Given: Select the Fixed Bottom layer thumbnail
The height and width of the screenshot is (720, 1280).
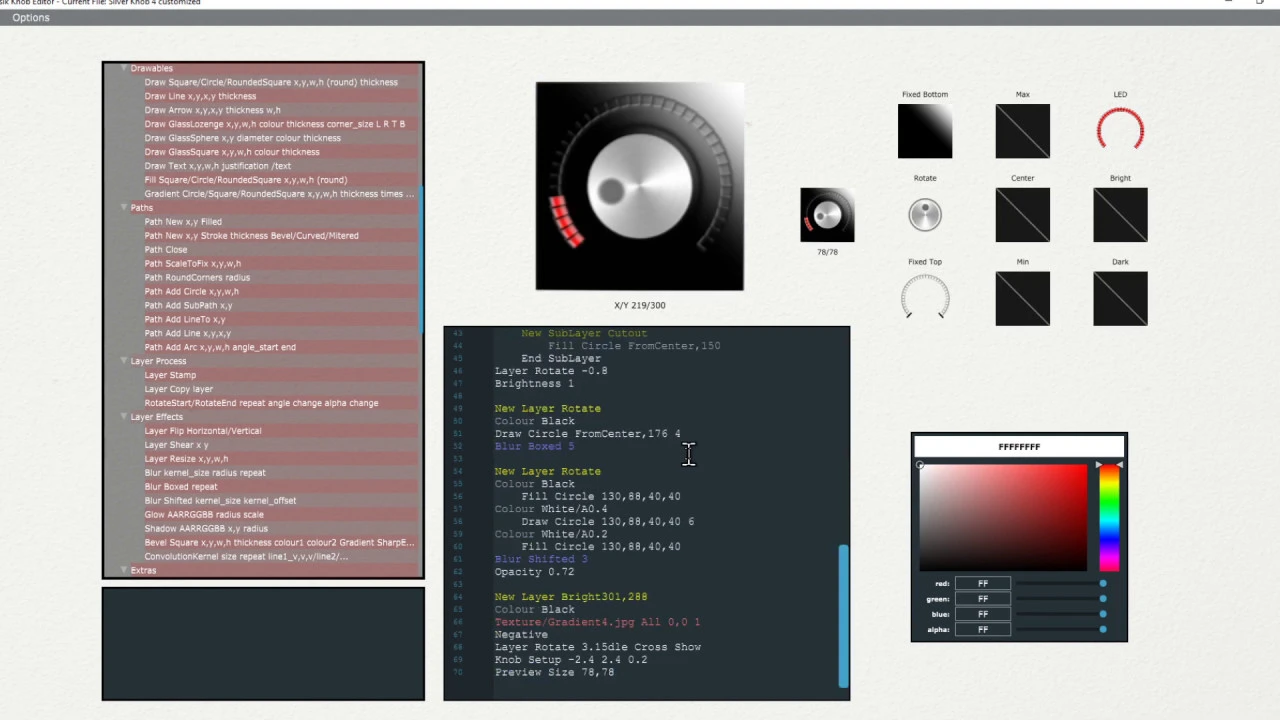Looking at the screenshot, I should [x=925, y=131].
